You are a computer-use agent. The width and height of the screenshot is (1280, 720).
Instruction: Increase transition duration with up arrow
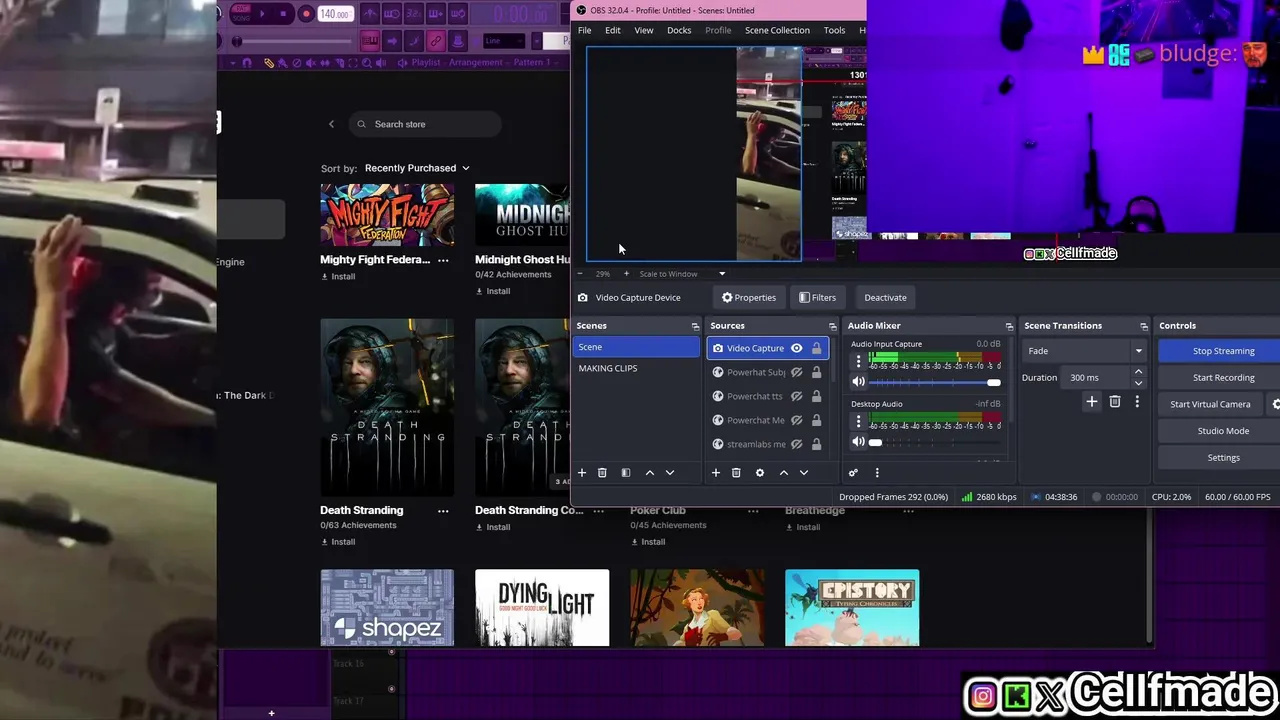1138,372
